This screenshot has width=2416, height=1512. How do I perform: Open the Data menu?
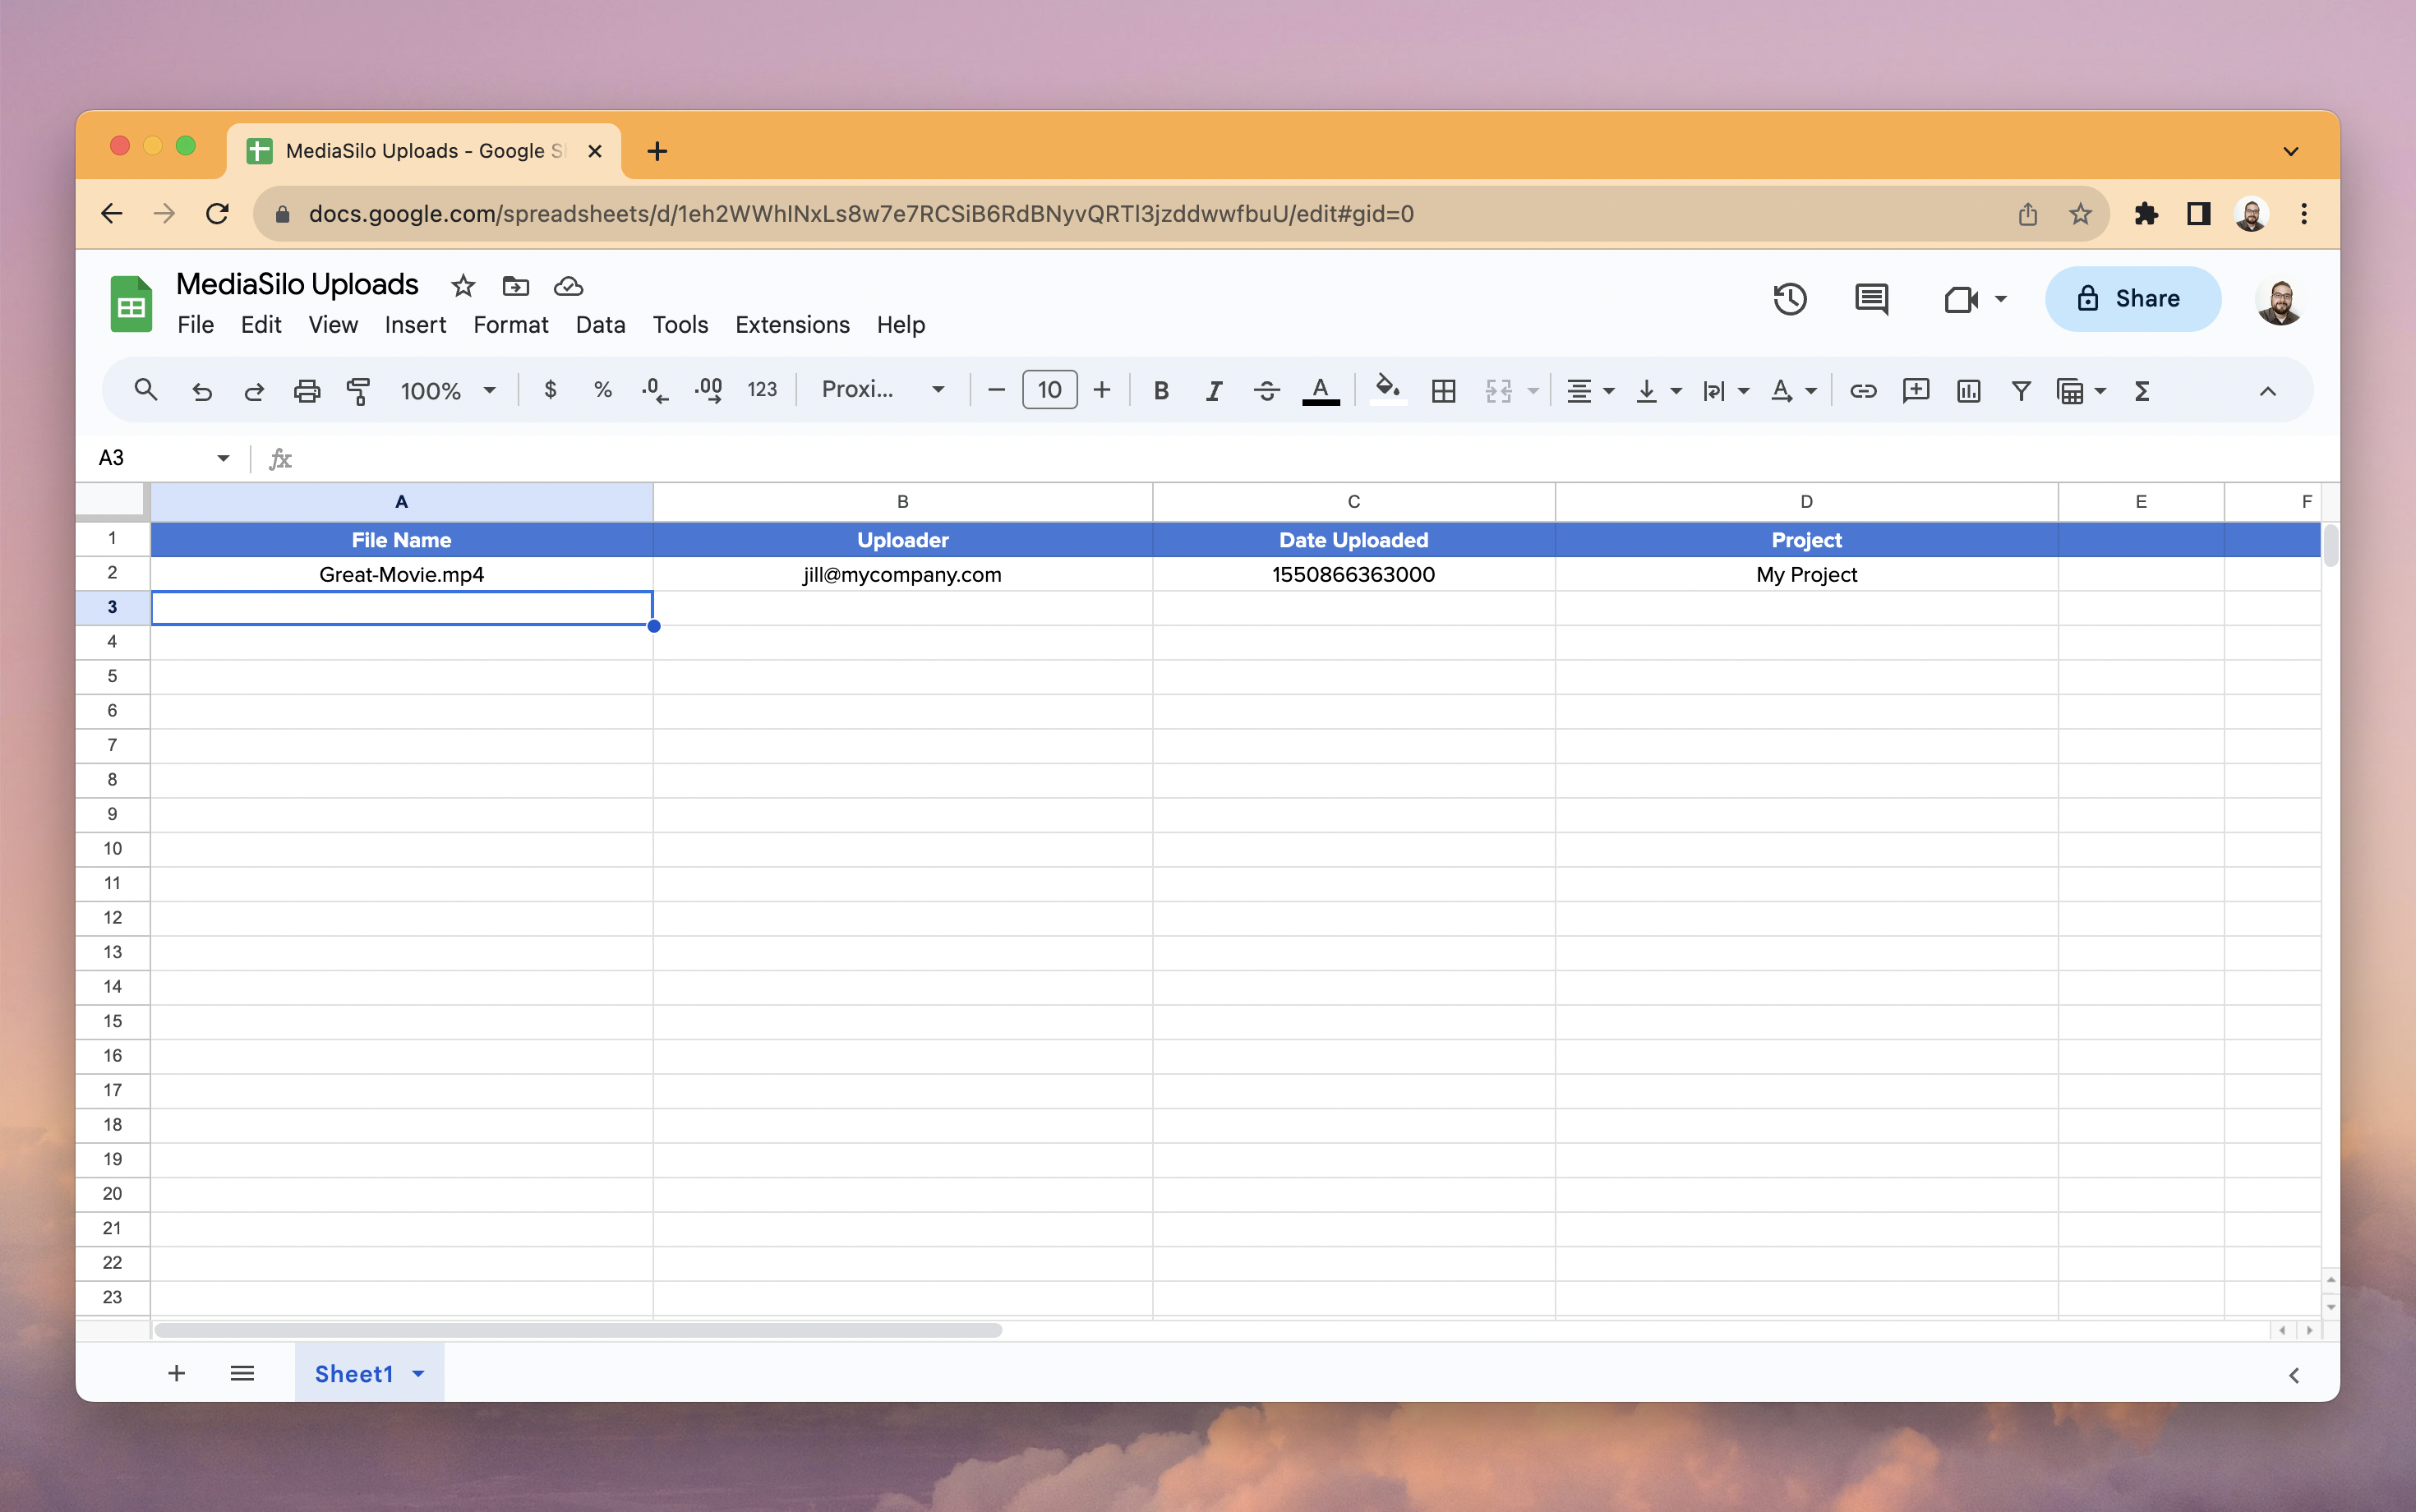[600, 325]
